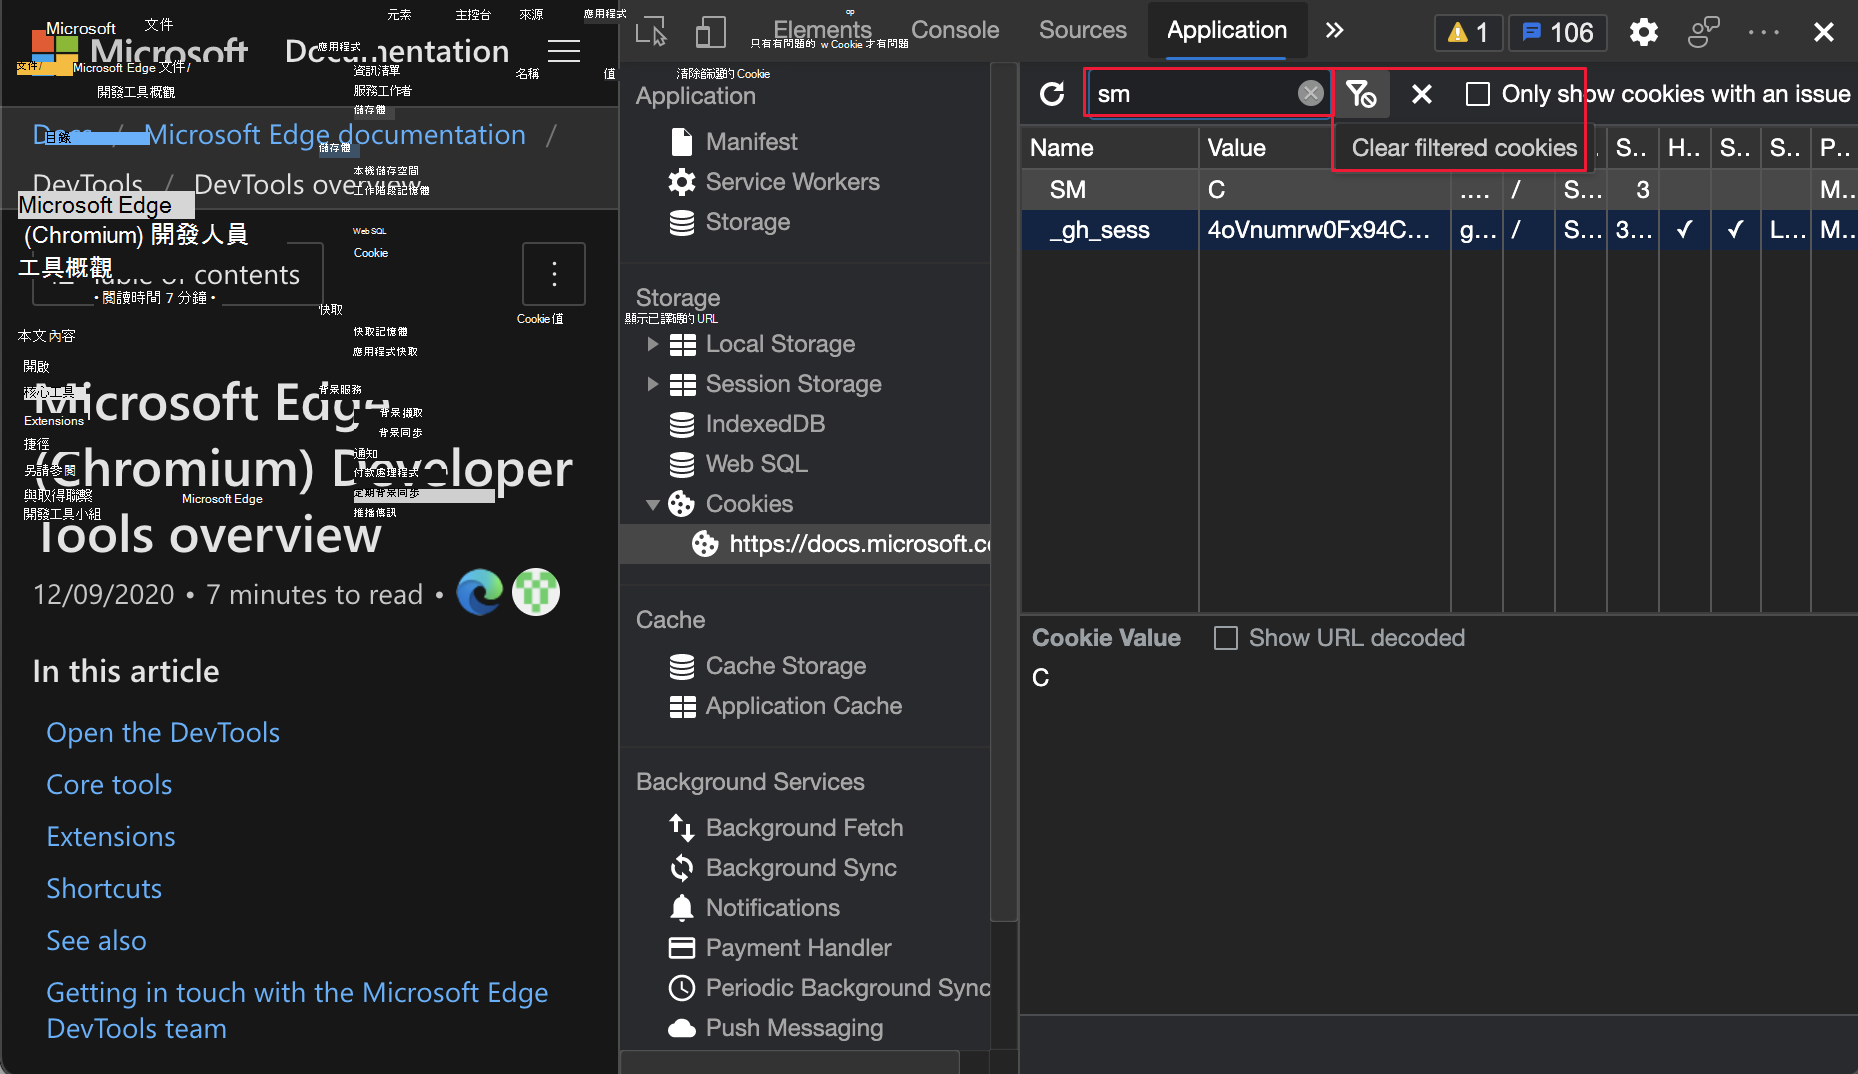Show more DevTools tabs chevron
Screen dimensions: 1858x1074
point(1335,30)
